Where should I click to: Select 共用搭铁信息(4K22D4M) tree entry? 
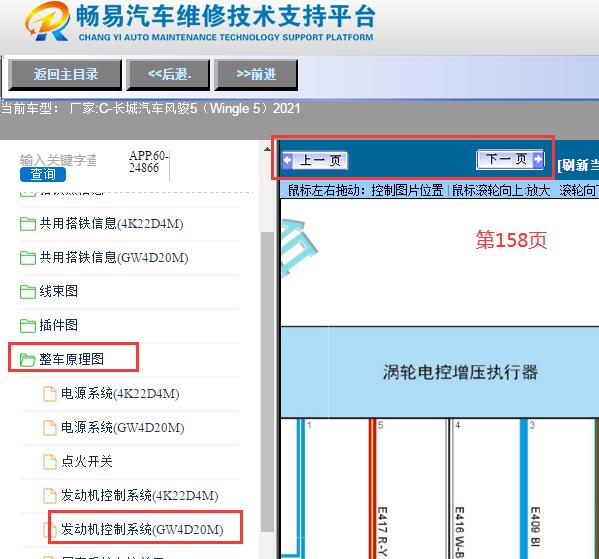[x=111, y=224]
